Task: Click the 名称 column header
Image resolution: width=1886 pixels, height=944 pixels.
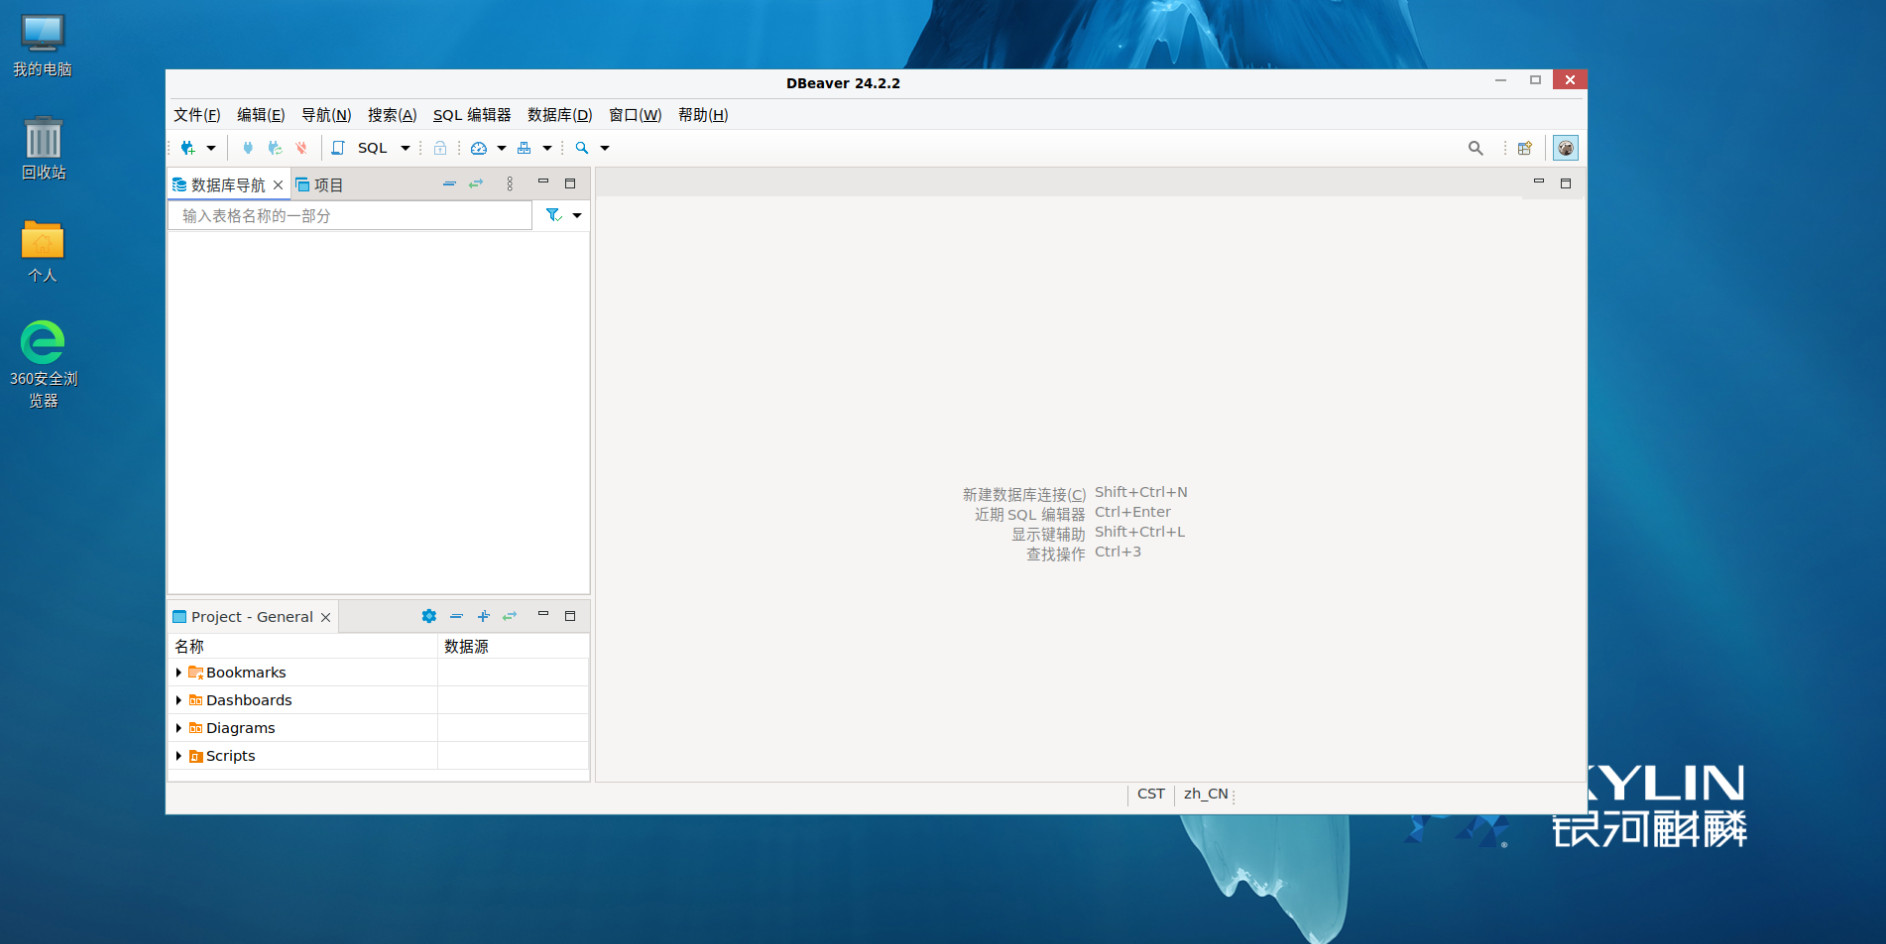Action: [304, 646]
